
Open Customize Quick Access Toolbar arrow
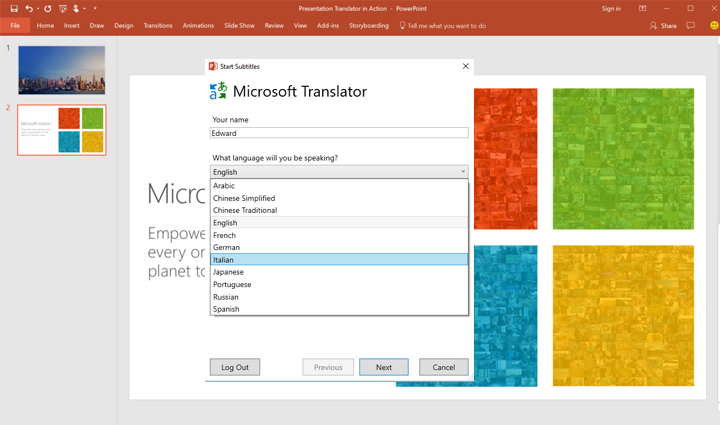[x=95, y=9]
